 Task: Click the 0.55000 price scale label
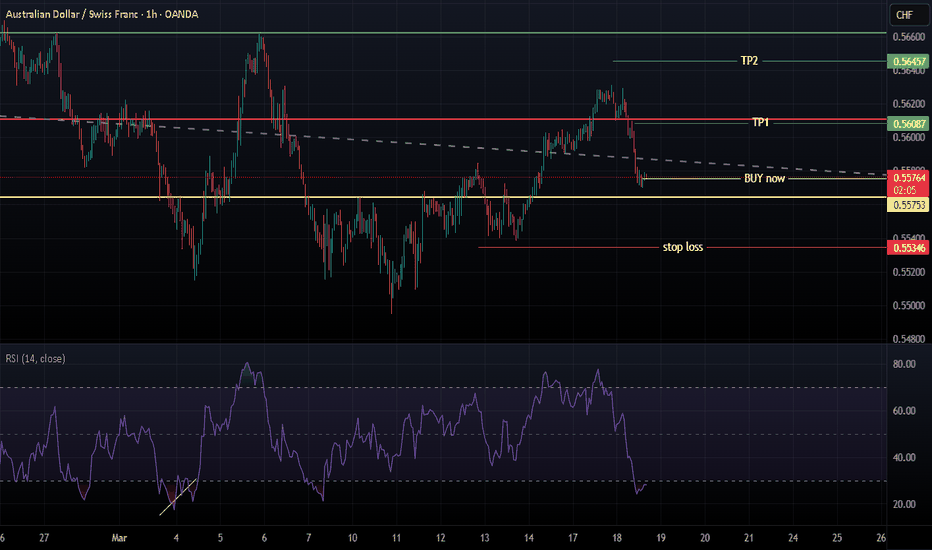(909, 306)
